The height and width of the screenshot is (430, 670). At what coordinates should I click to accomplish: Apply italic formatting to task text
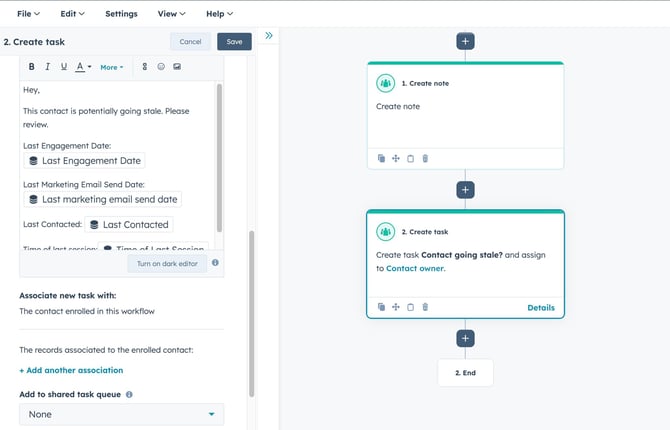tap(48, 67)
